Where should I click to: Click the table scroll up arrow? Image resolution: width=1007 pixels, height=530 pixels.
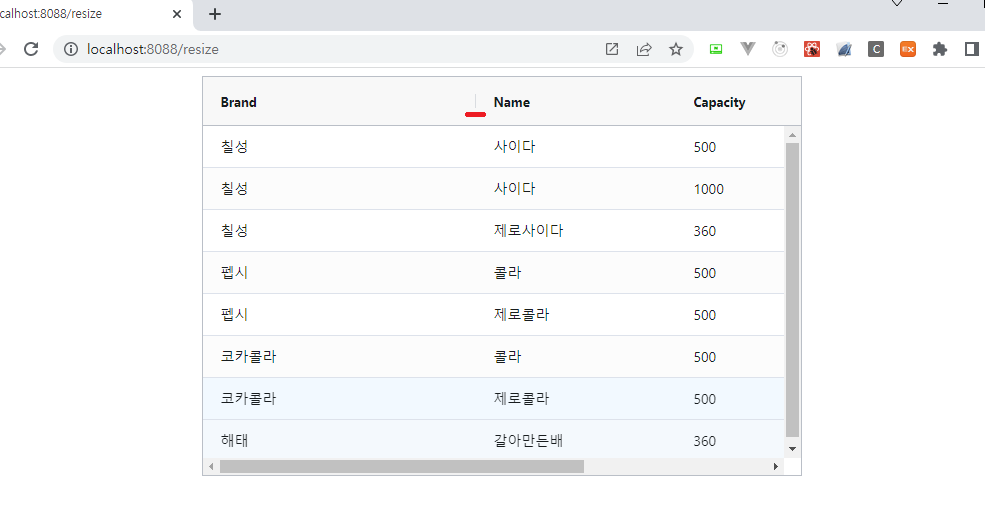click(792, 135)
